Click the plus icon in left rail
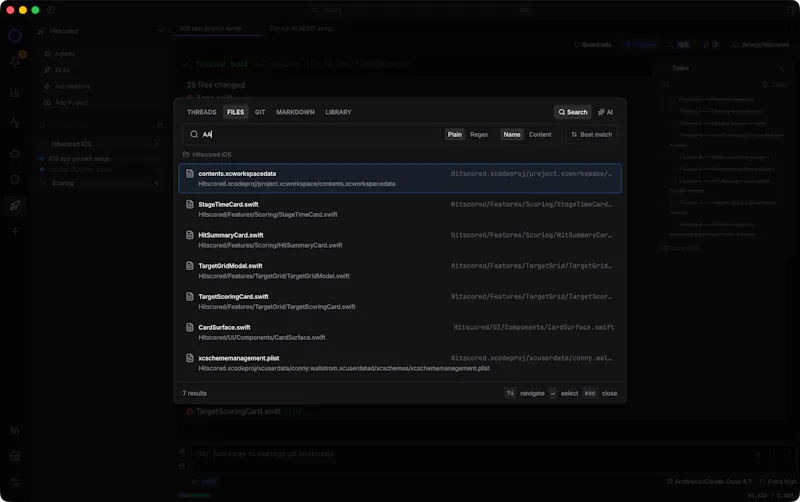800x502 pixels. point(15,232)
